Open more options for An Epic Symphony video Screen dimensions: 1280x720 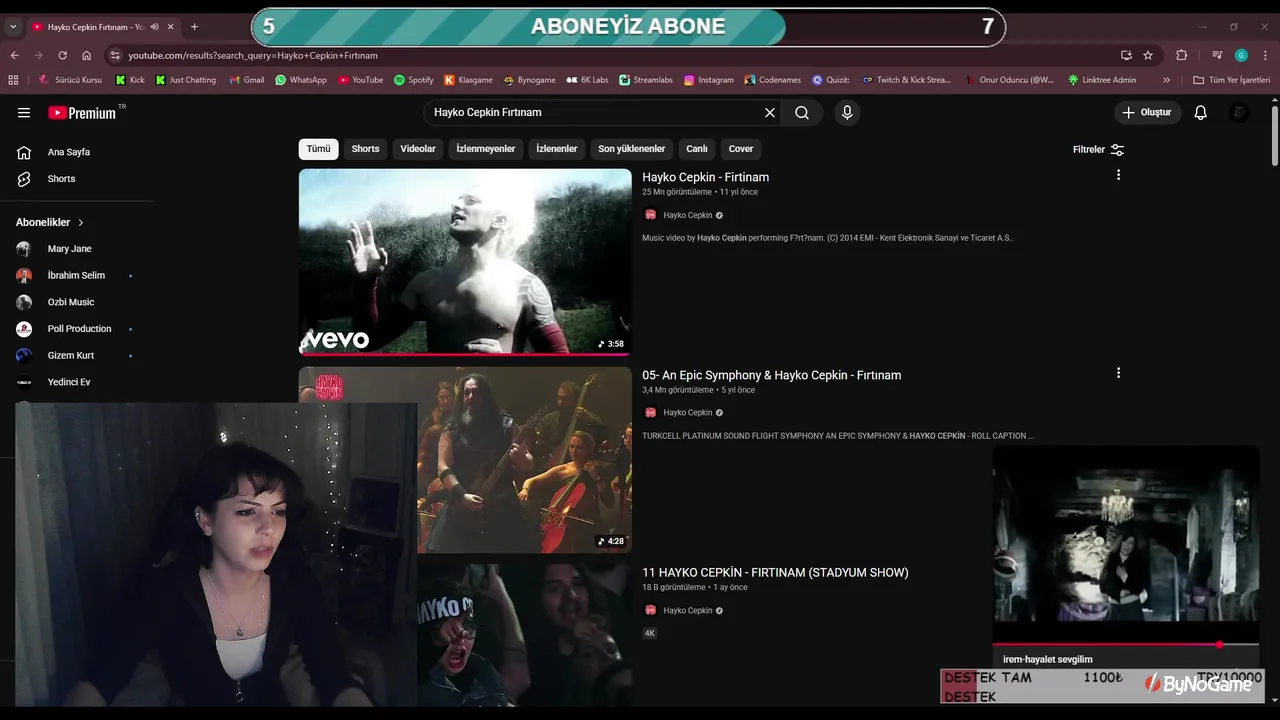point(1118,373)
